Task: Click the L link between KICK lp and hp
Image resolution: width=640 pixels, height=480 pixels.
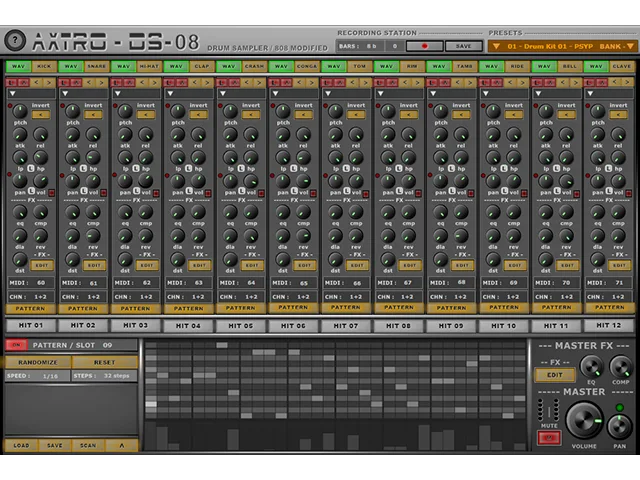Action: (31, 168)
